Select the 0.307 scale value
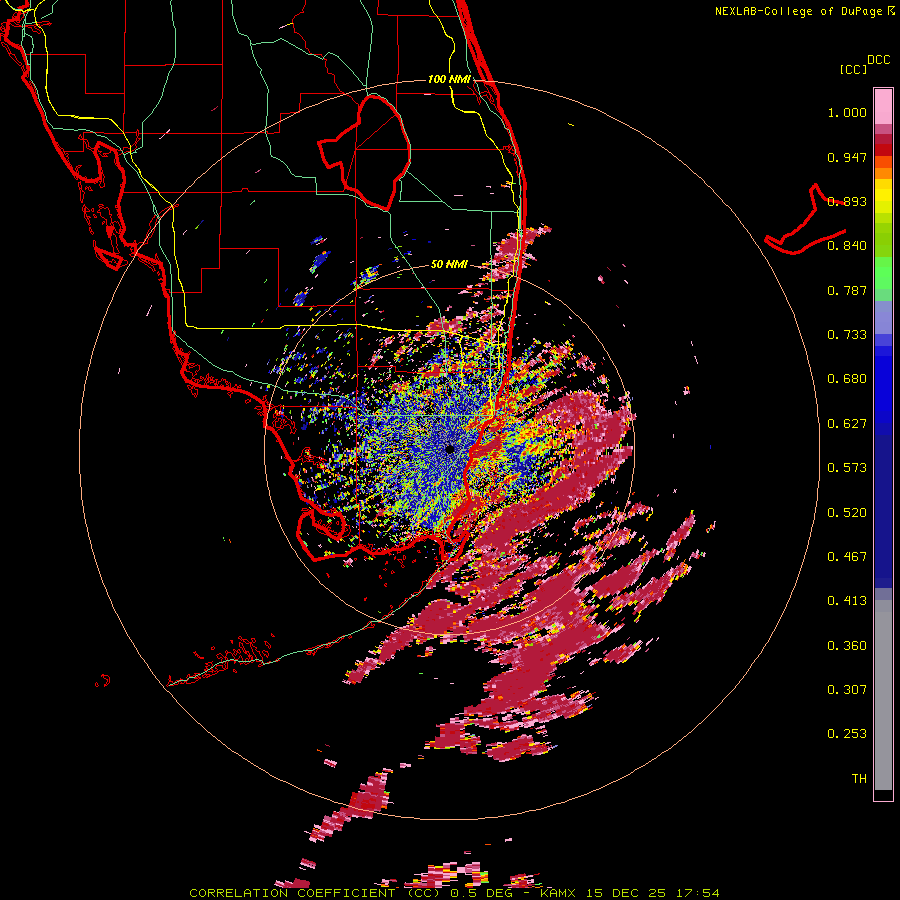Screen dimensions: 900x900 (x=847, y=689)
